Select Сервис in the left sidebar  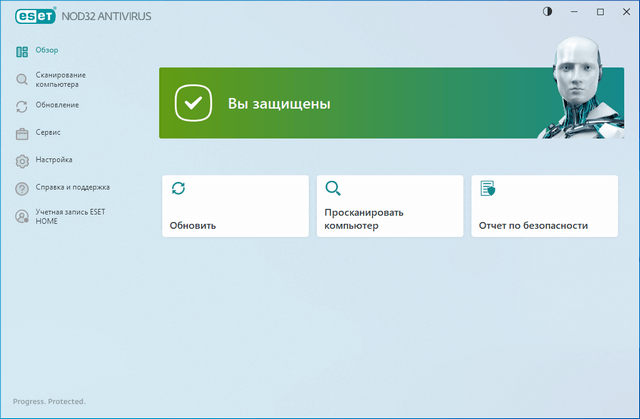click(49, 132)
